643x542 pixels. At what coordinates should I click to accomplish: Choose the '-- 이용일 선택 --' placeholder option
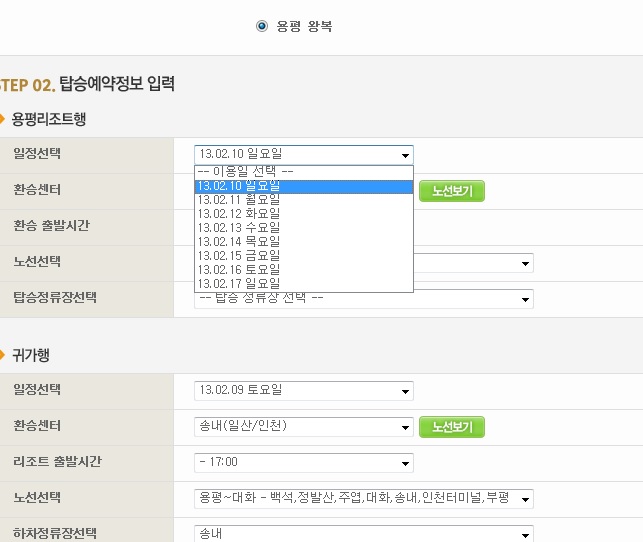tap(303, 172)
